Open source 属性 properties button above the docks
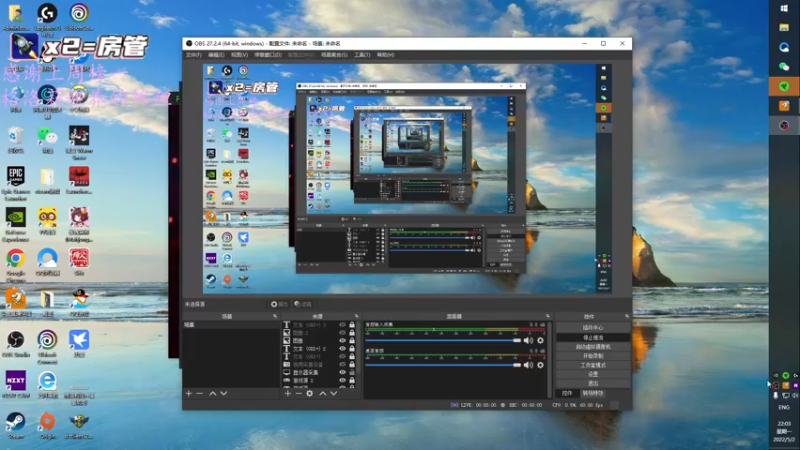This screenshot has width=800, height=450. 279,304
